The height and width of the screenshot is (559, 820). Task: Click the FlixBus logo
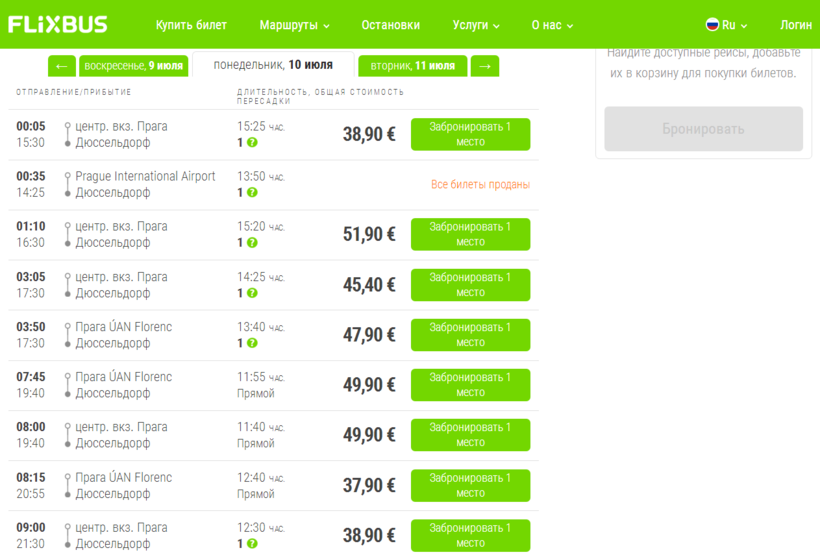pyautogui.click(x=58, y=25)
